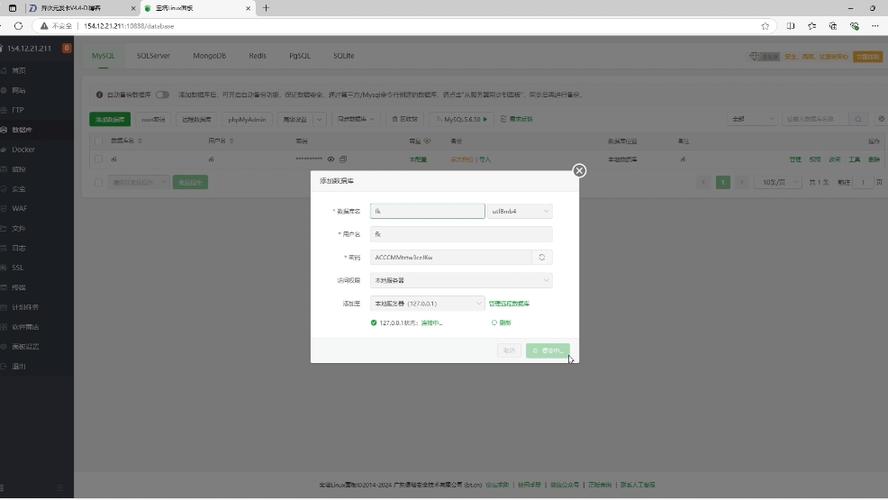Regenerate password with the refresh icon
The width and height of the screenshot is (888, 500).
542,257
